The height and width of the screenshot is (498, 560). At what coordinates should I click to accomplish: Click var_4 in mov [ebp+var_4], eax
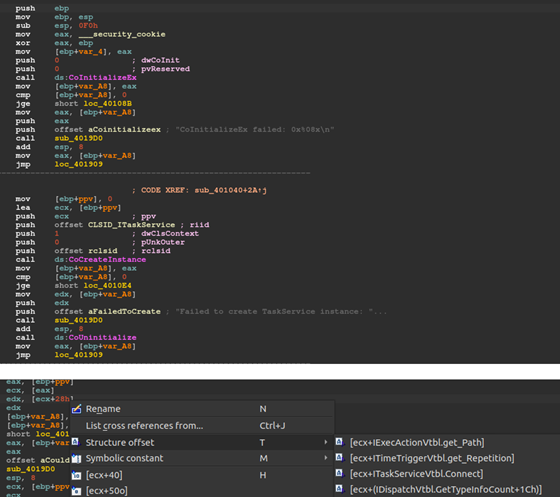(x=91, y=52)
